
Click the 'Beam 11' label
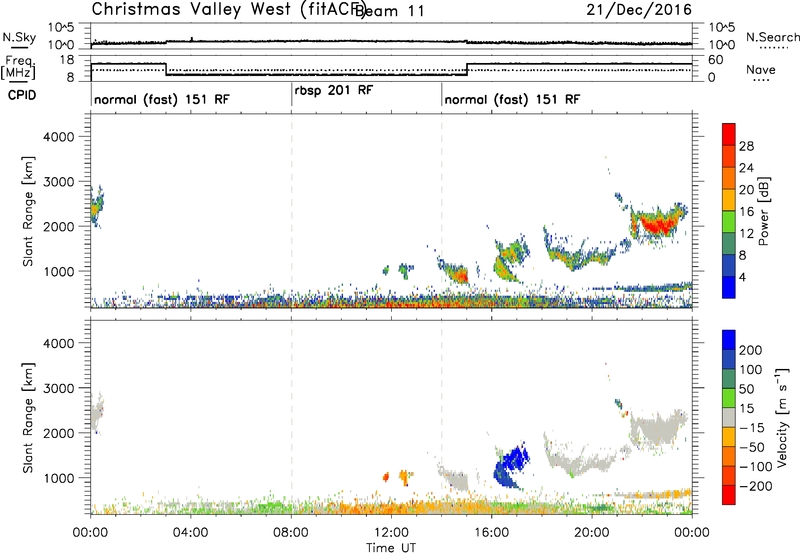point(390,11)
